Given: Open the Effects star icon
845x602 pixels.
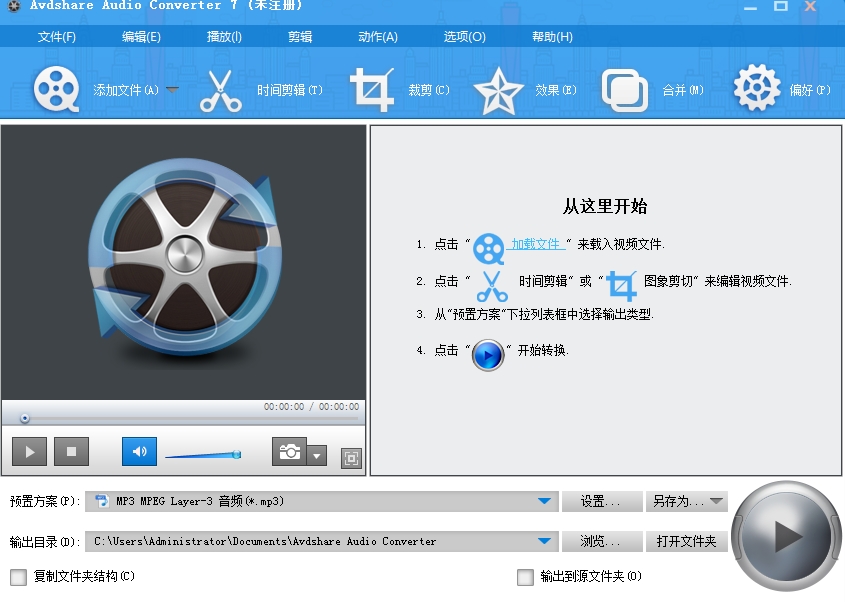Looking at the screenshot, I should [498, 91].
